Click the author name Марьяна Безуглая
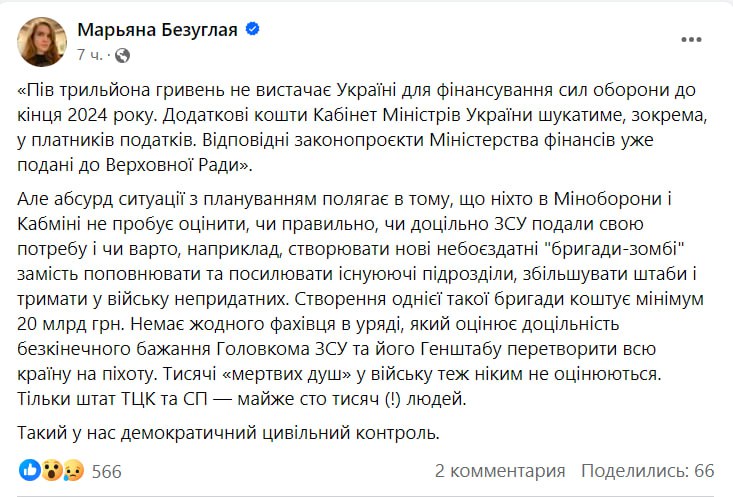 (157, 30)
